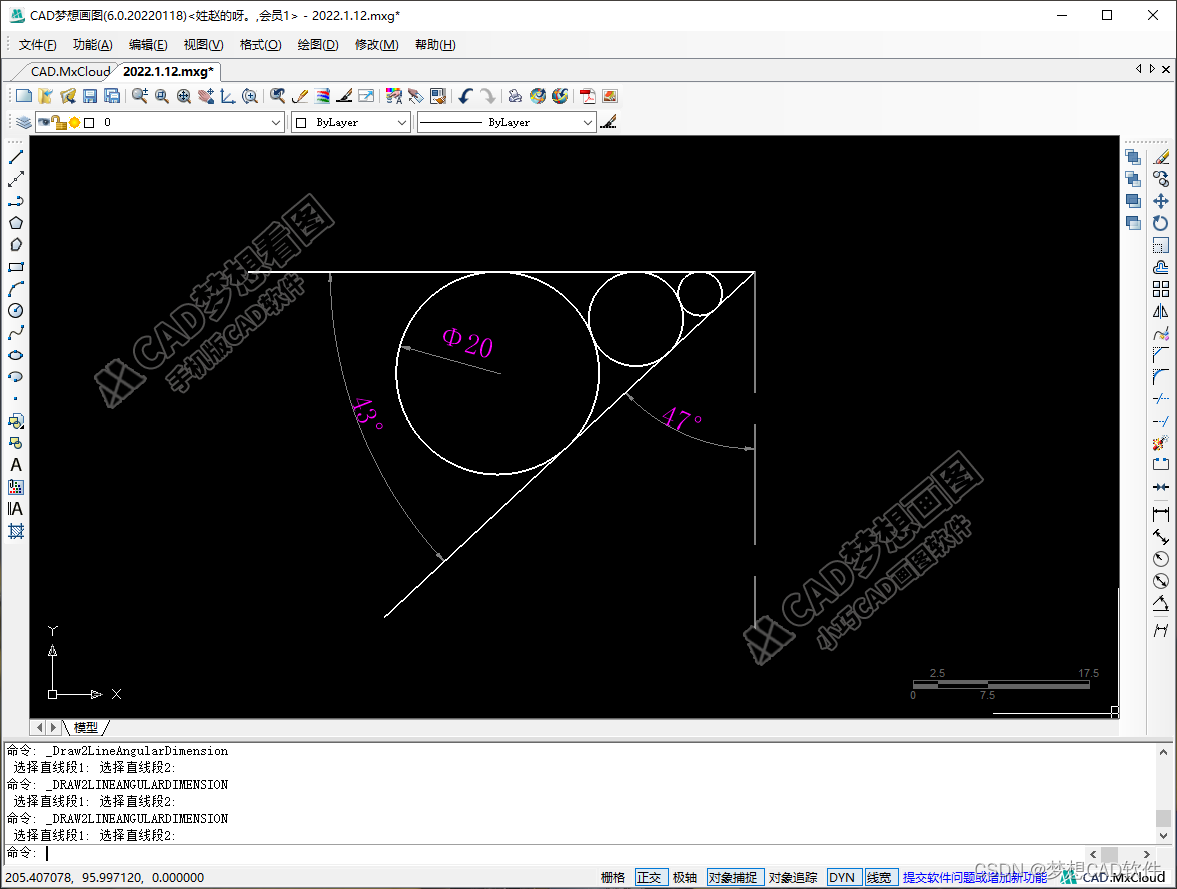Click the Pan hand icon
This screenshot has height=889, width=1177.
coord(206,96)
